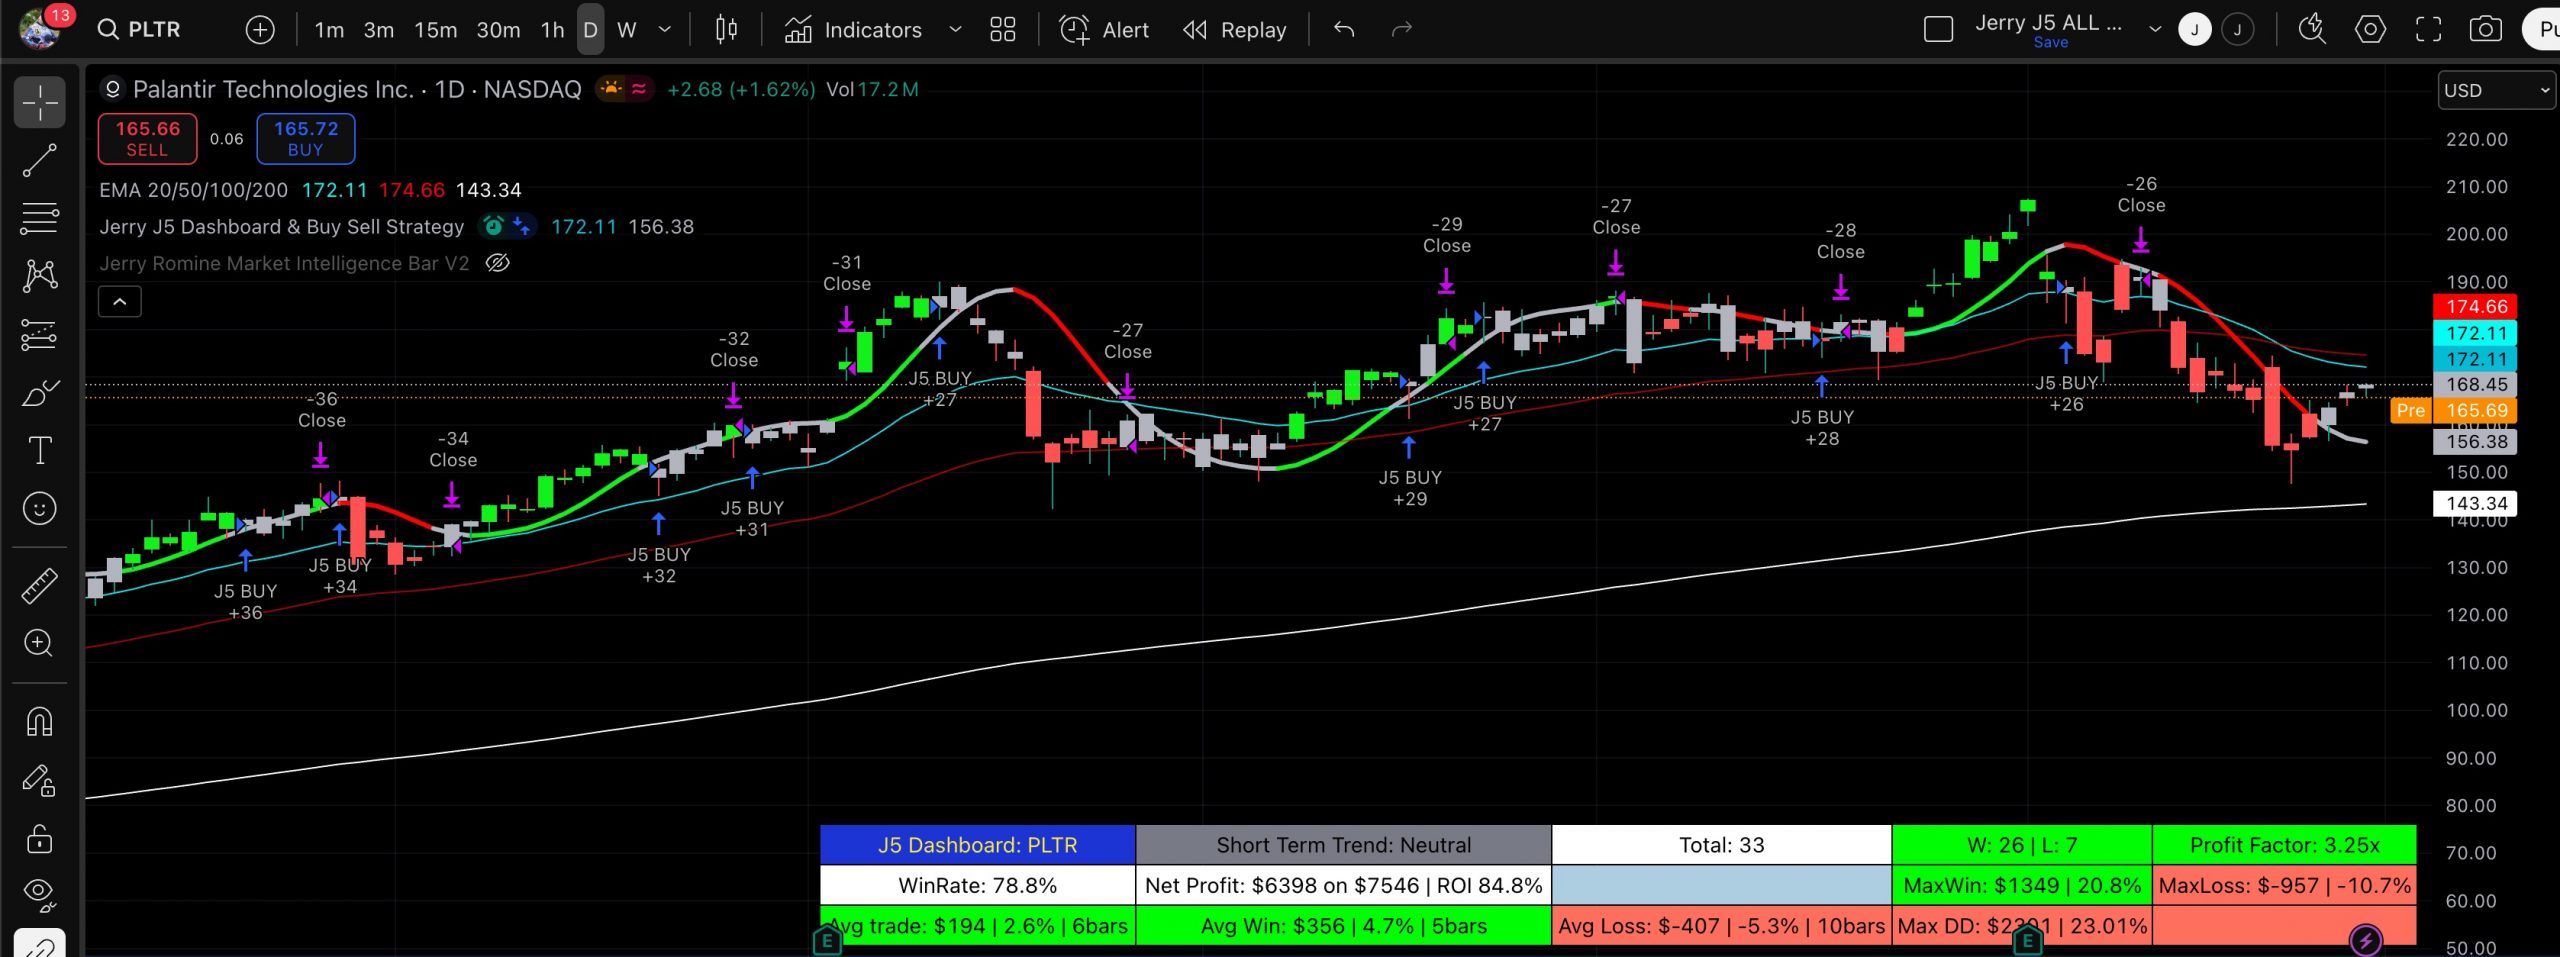Select the Text annotation tool
This screenshot has width=2560, height=957.
[x=40, y=451]
